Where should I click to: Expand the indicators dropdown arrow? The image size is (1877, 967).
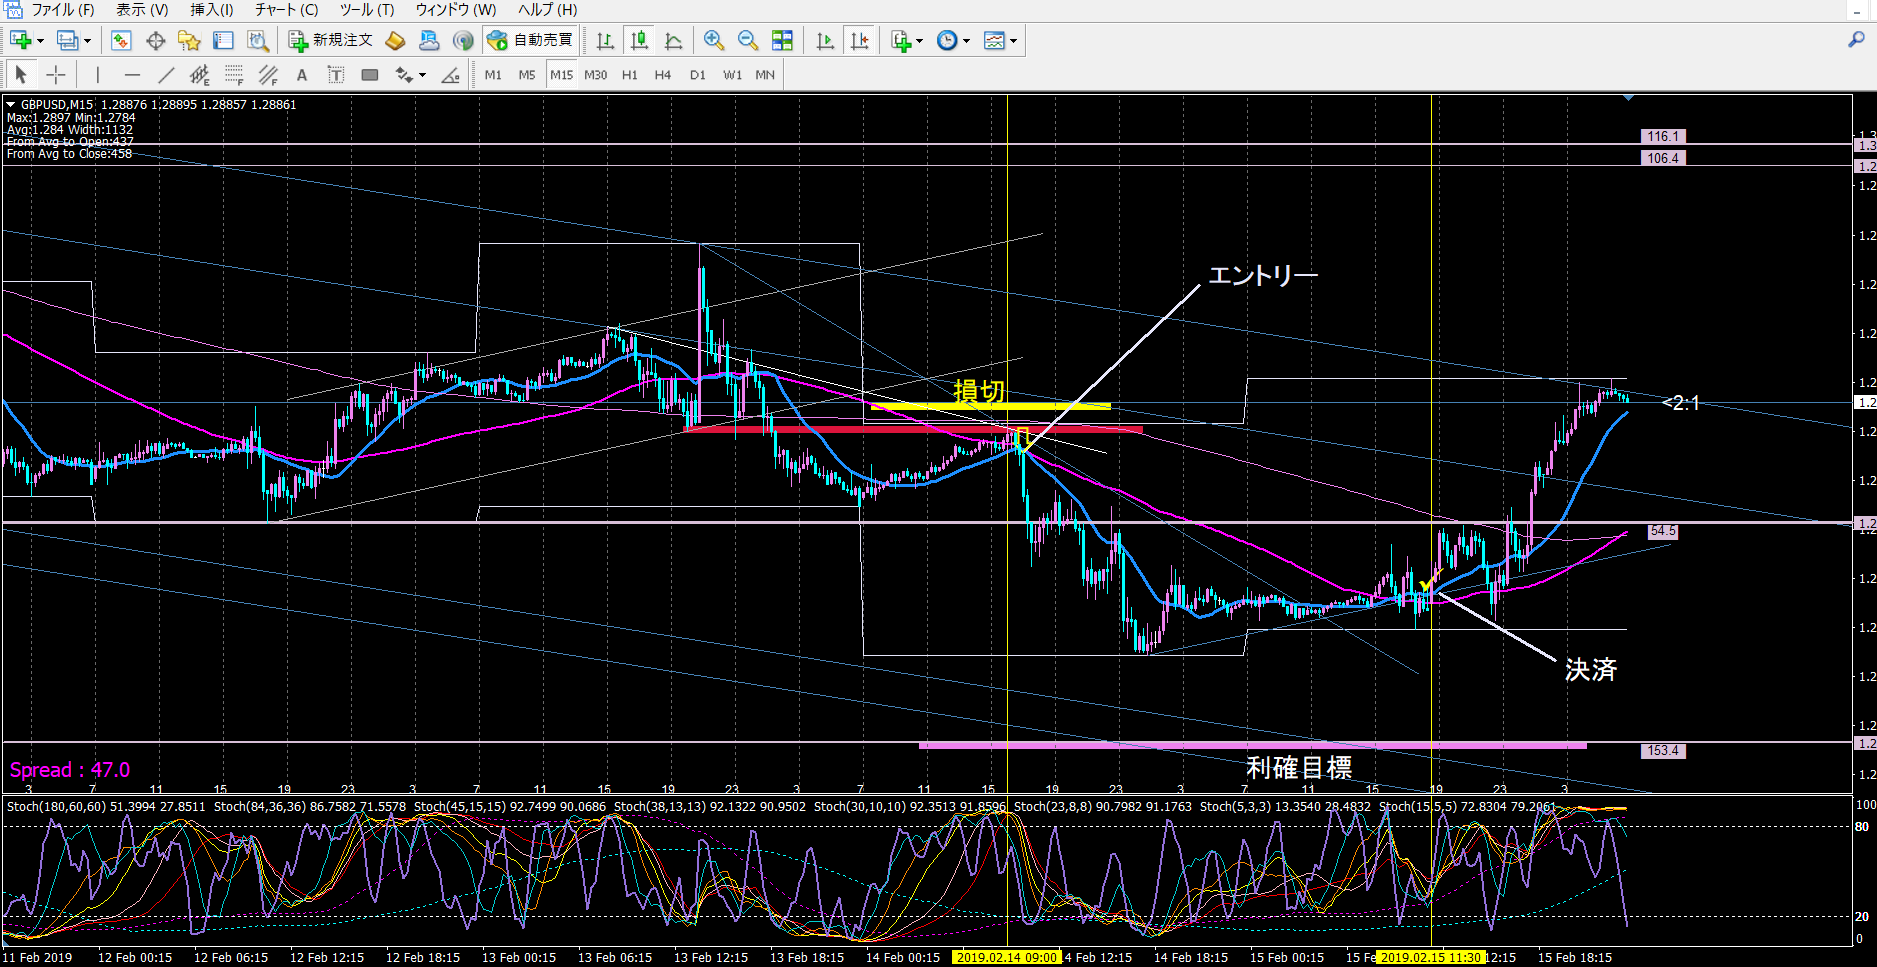pyautogui.click(x=920, y=41)
